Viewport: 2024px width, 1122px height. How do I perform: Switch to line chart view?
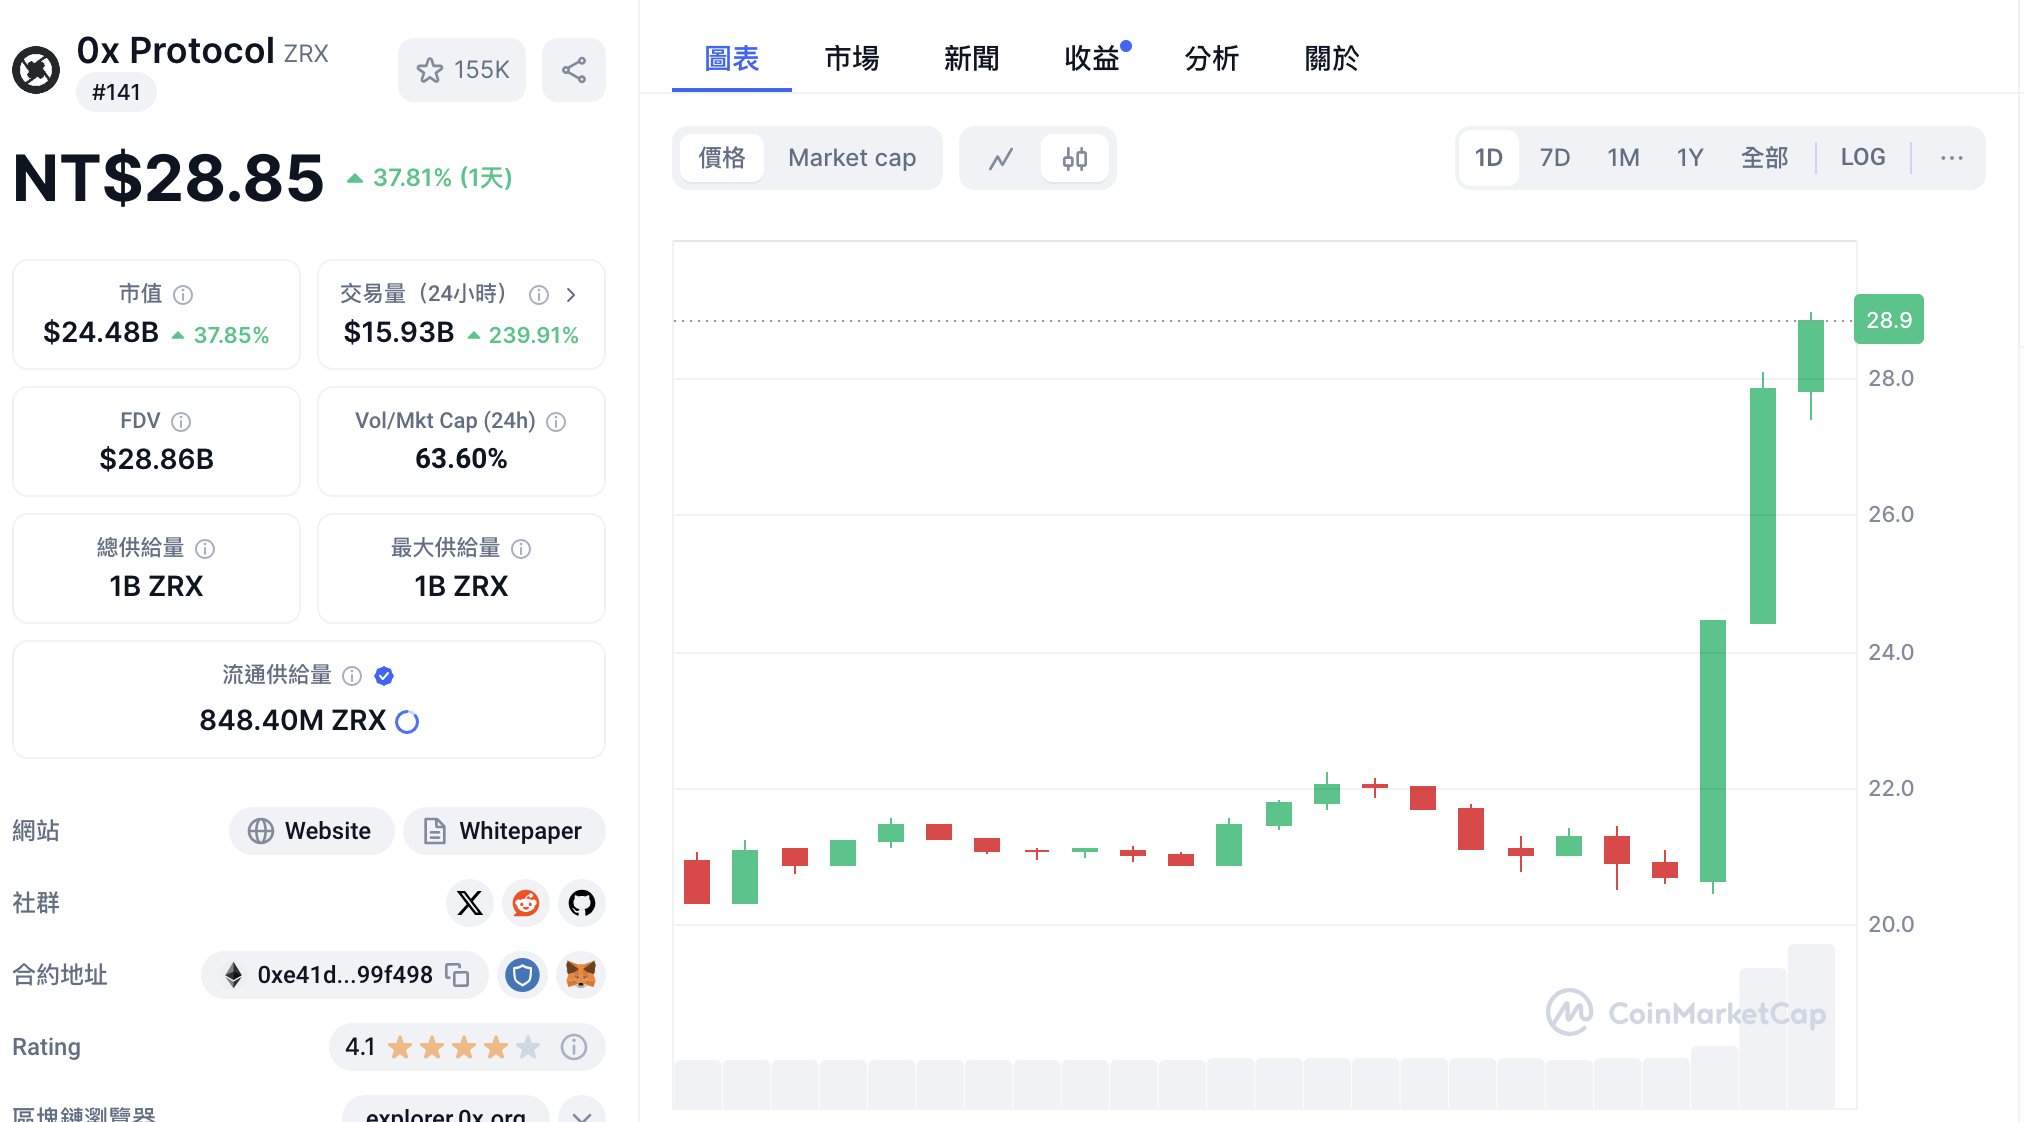(x=1002, y=156)
